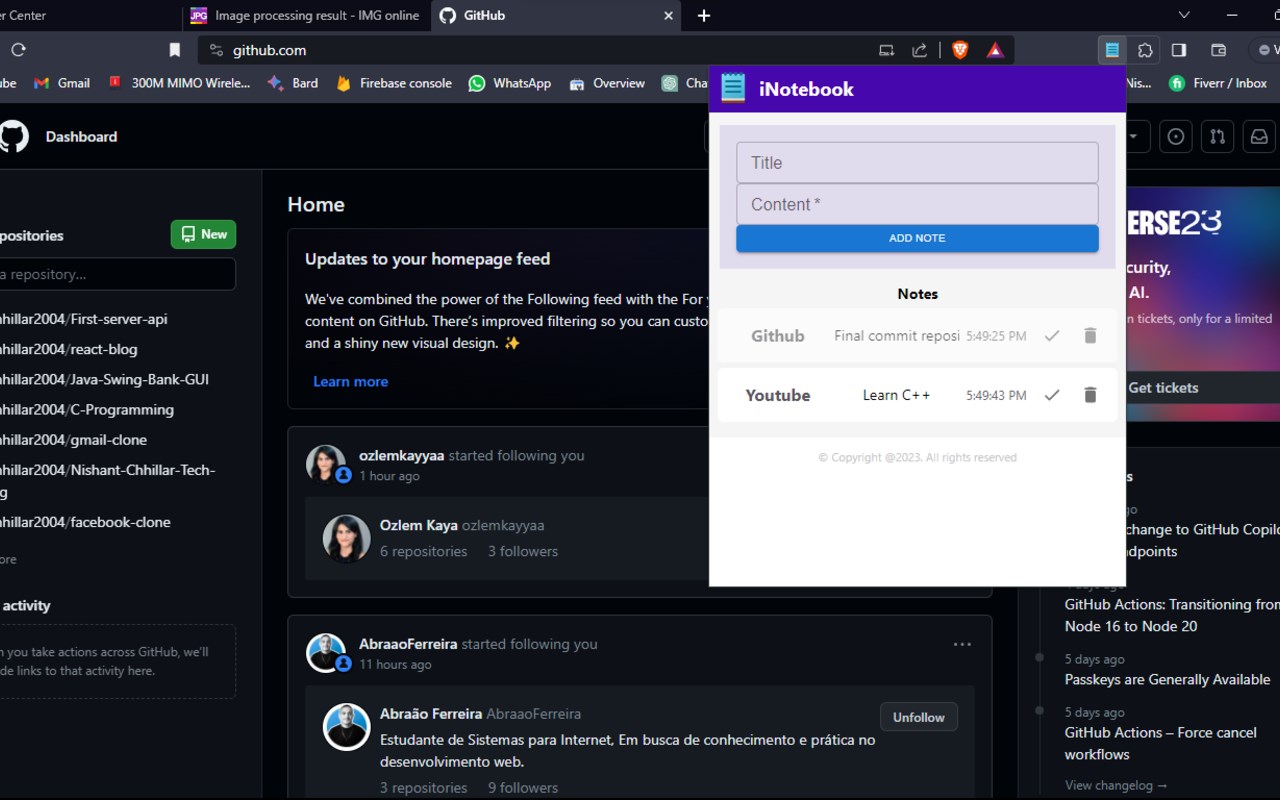Click Unfollow button for Abraão Ferreira
1280x800 pixels.
pos(919,717)
